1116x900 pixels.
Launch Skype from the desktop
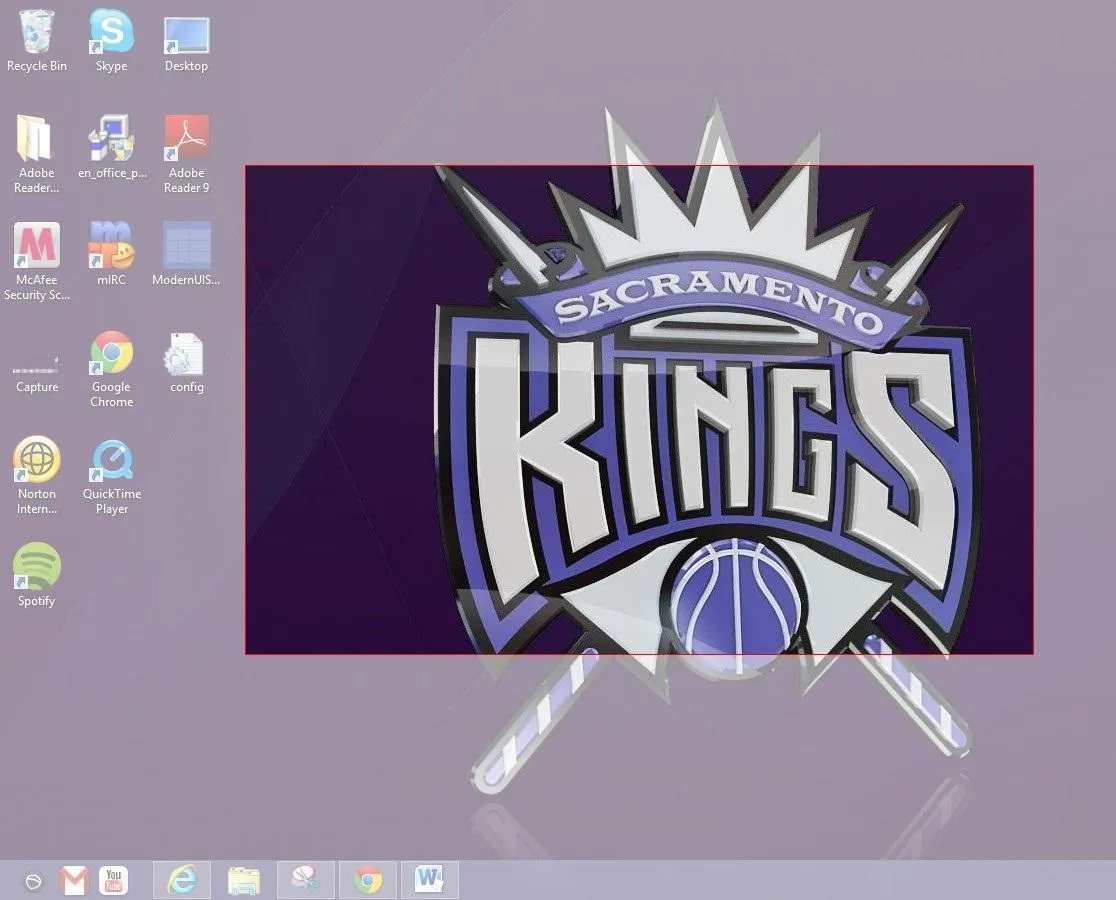111,32
